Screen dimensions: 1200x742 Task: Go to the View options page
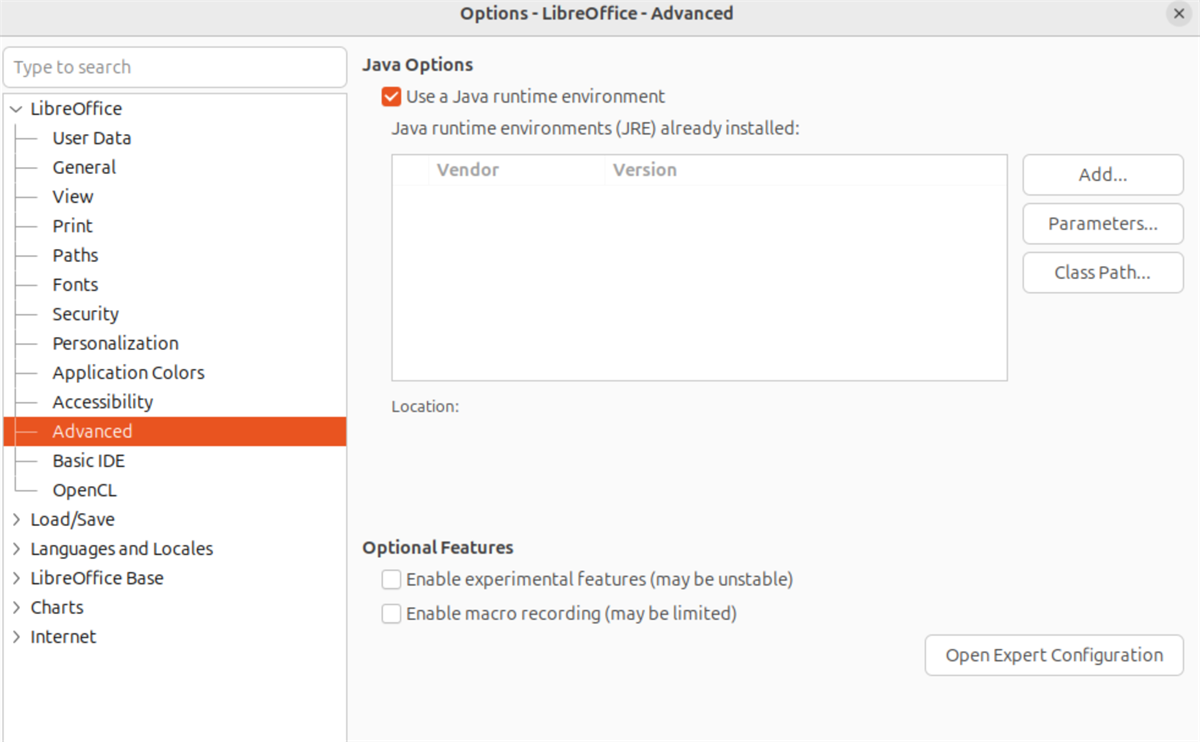(73, 197)
